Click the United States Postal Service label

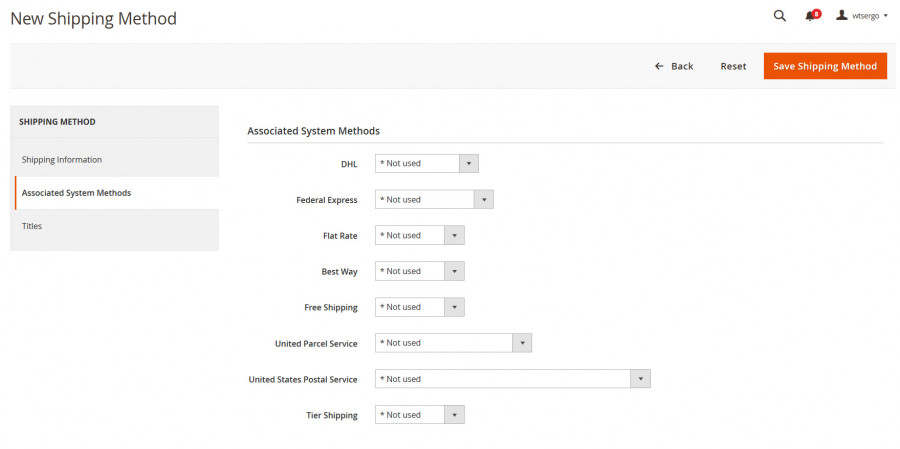click(x=303, y=380)
